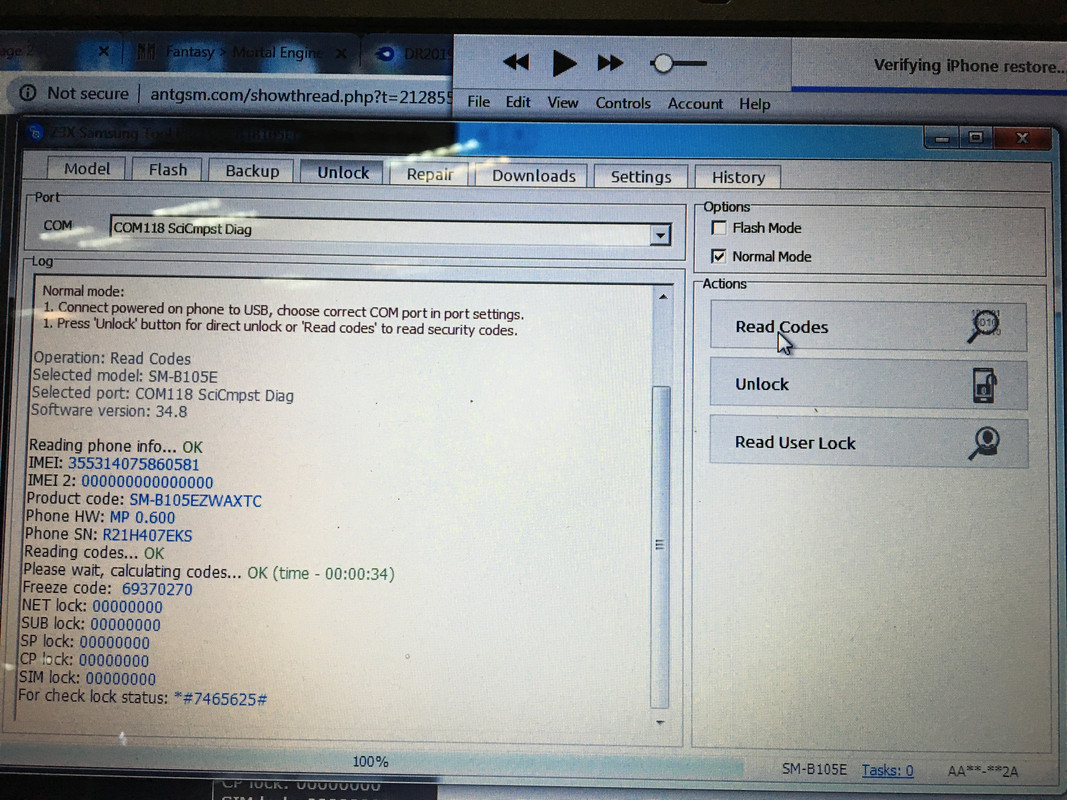Viewport: 1067px width, 800px height.
Task: Click the iTunes rewind button
Action: [516, 63]
